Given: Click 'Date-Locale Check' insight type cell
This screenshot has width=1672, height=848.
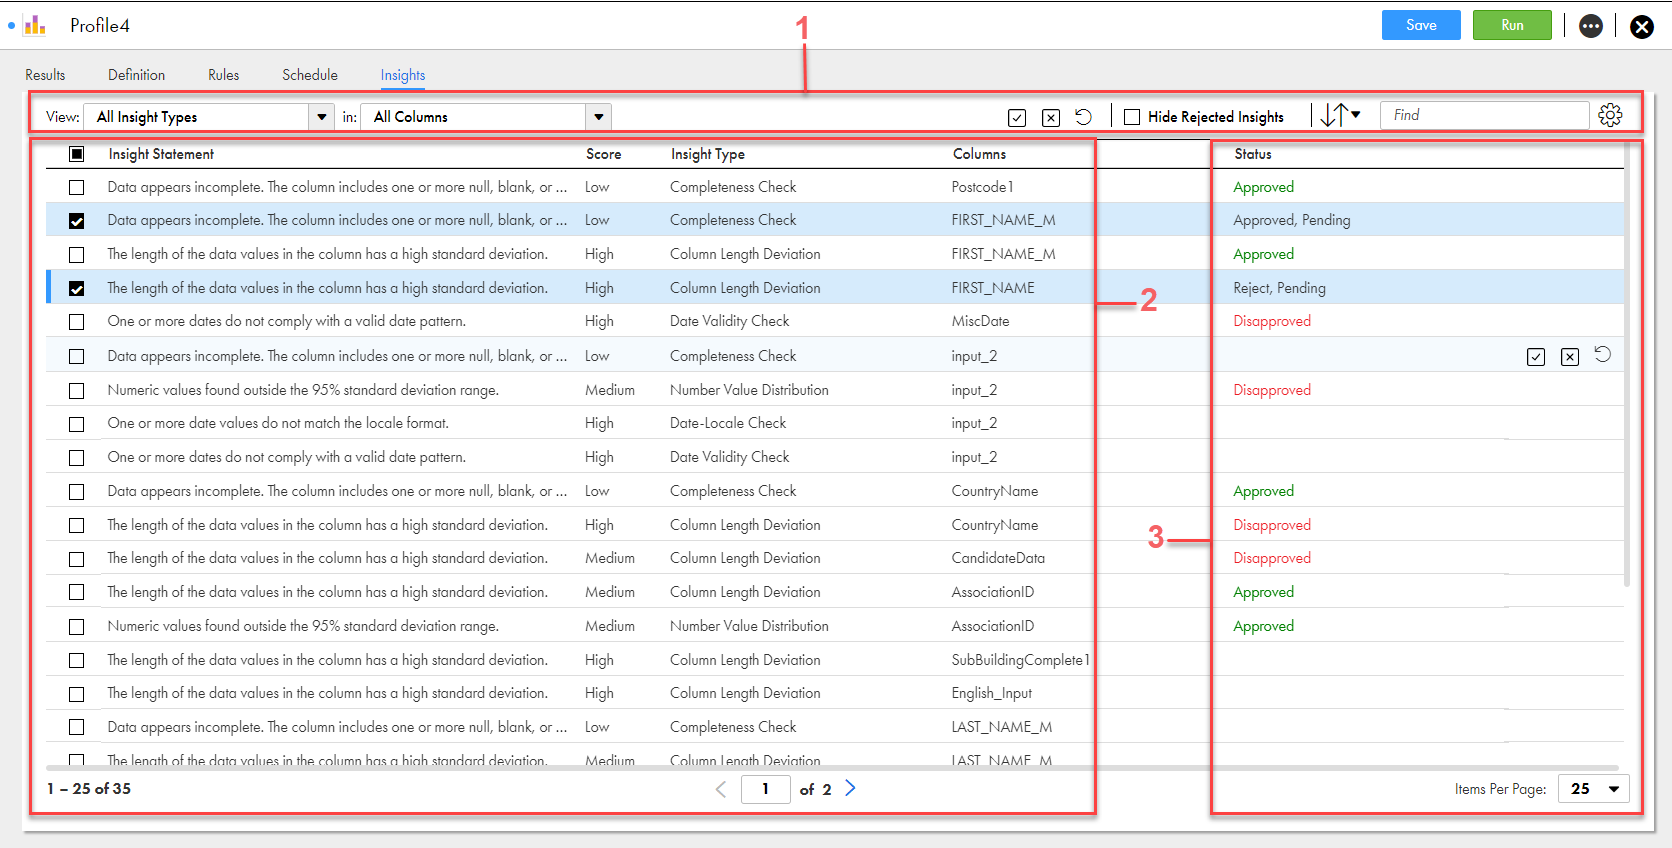Looking at the screenshot, I should tap(728, 423).
